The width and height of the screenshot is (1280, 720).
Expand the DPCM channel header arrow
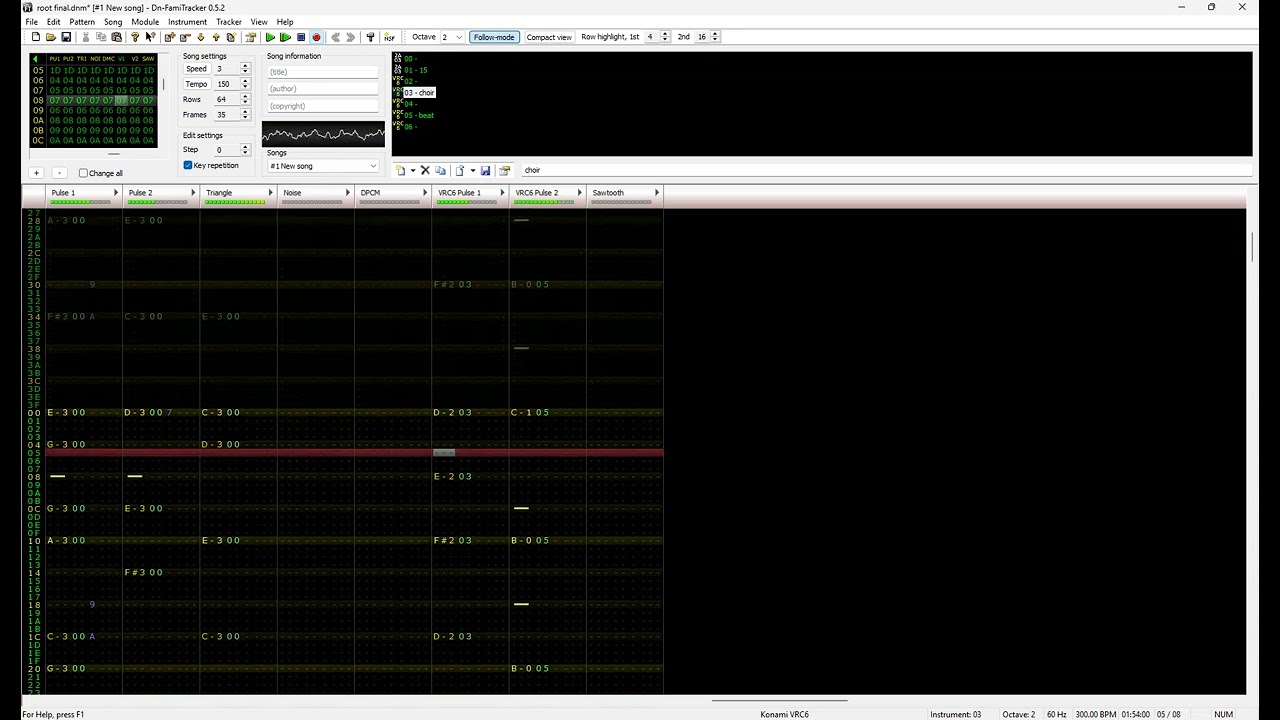(425, 193)
